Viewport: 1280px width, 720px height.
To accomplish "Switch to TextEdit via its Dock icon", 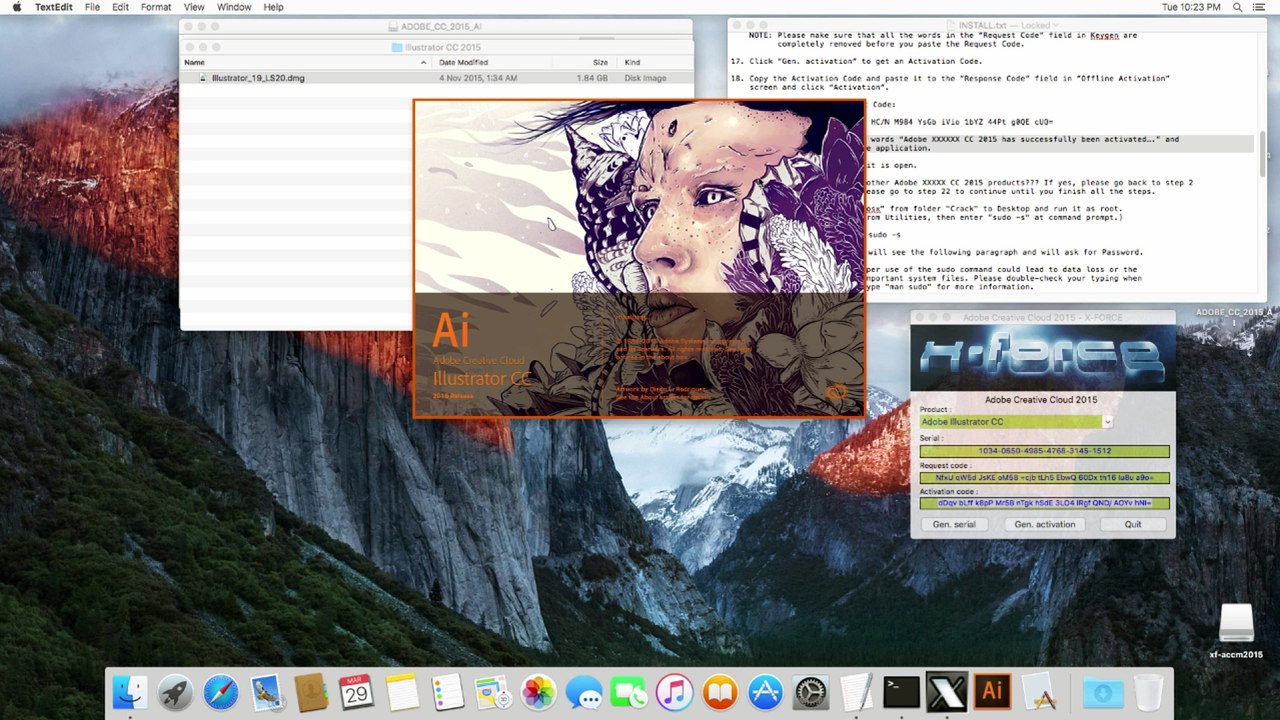I will pyautogui.click(x=856, y=692).
